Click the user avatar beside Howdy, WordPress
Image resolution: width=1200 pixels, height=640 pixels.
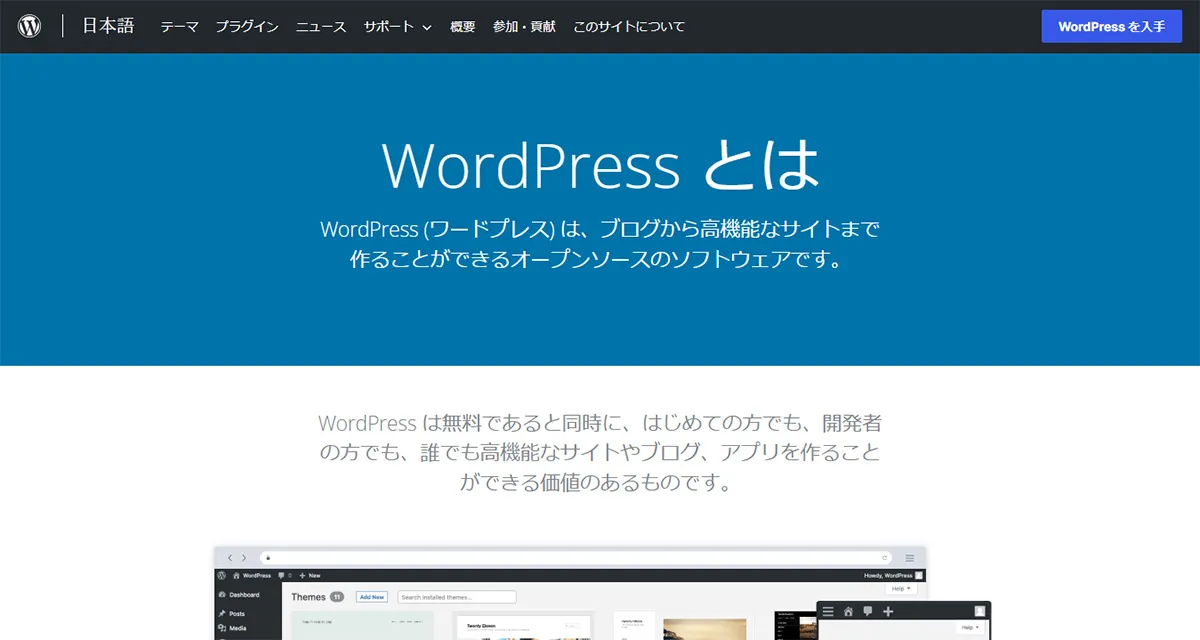(917, 575)
